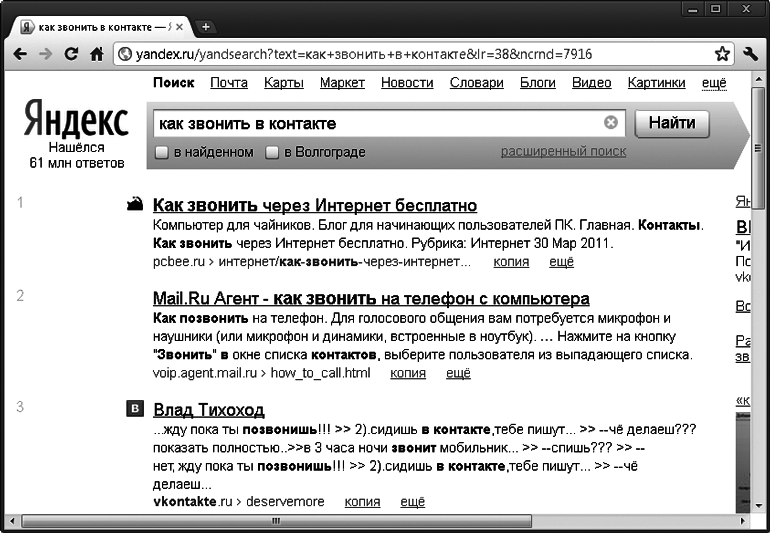Click horizontal scrollbar right arrow

(x=743, y=521)
